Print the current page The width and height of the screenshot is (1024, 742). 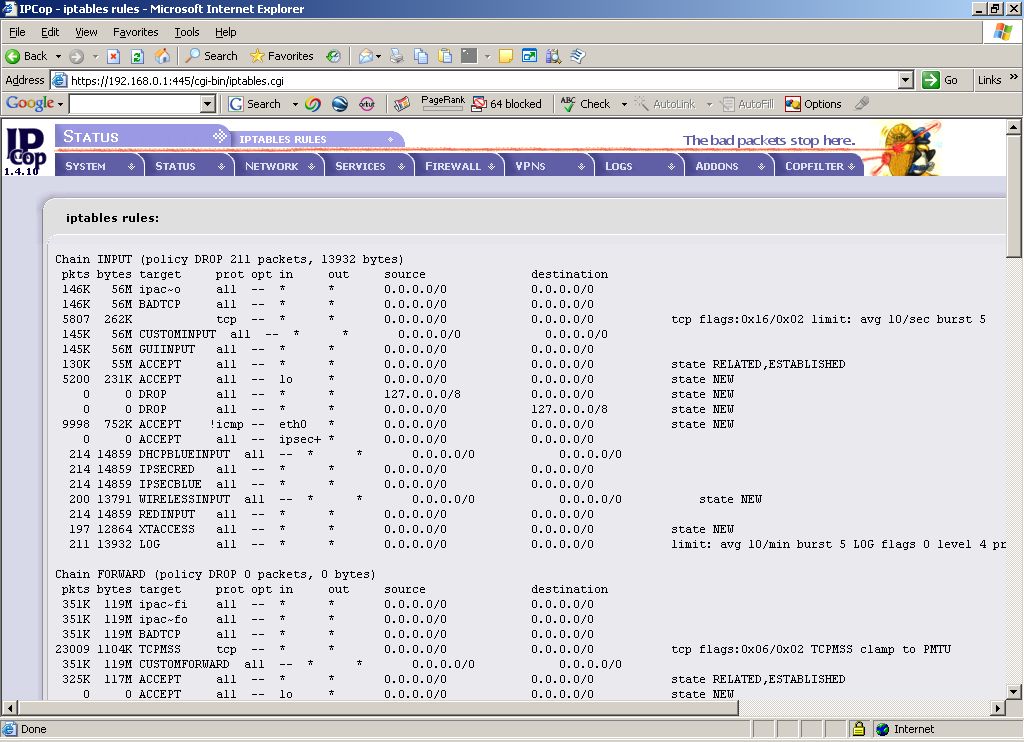point(397,56)
